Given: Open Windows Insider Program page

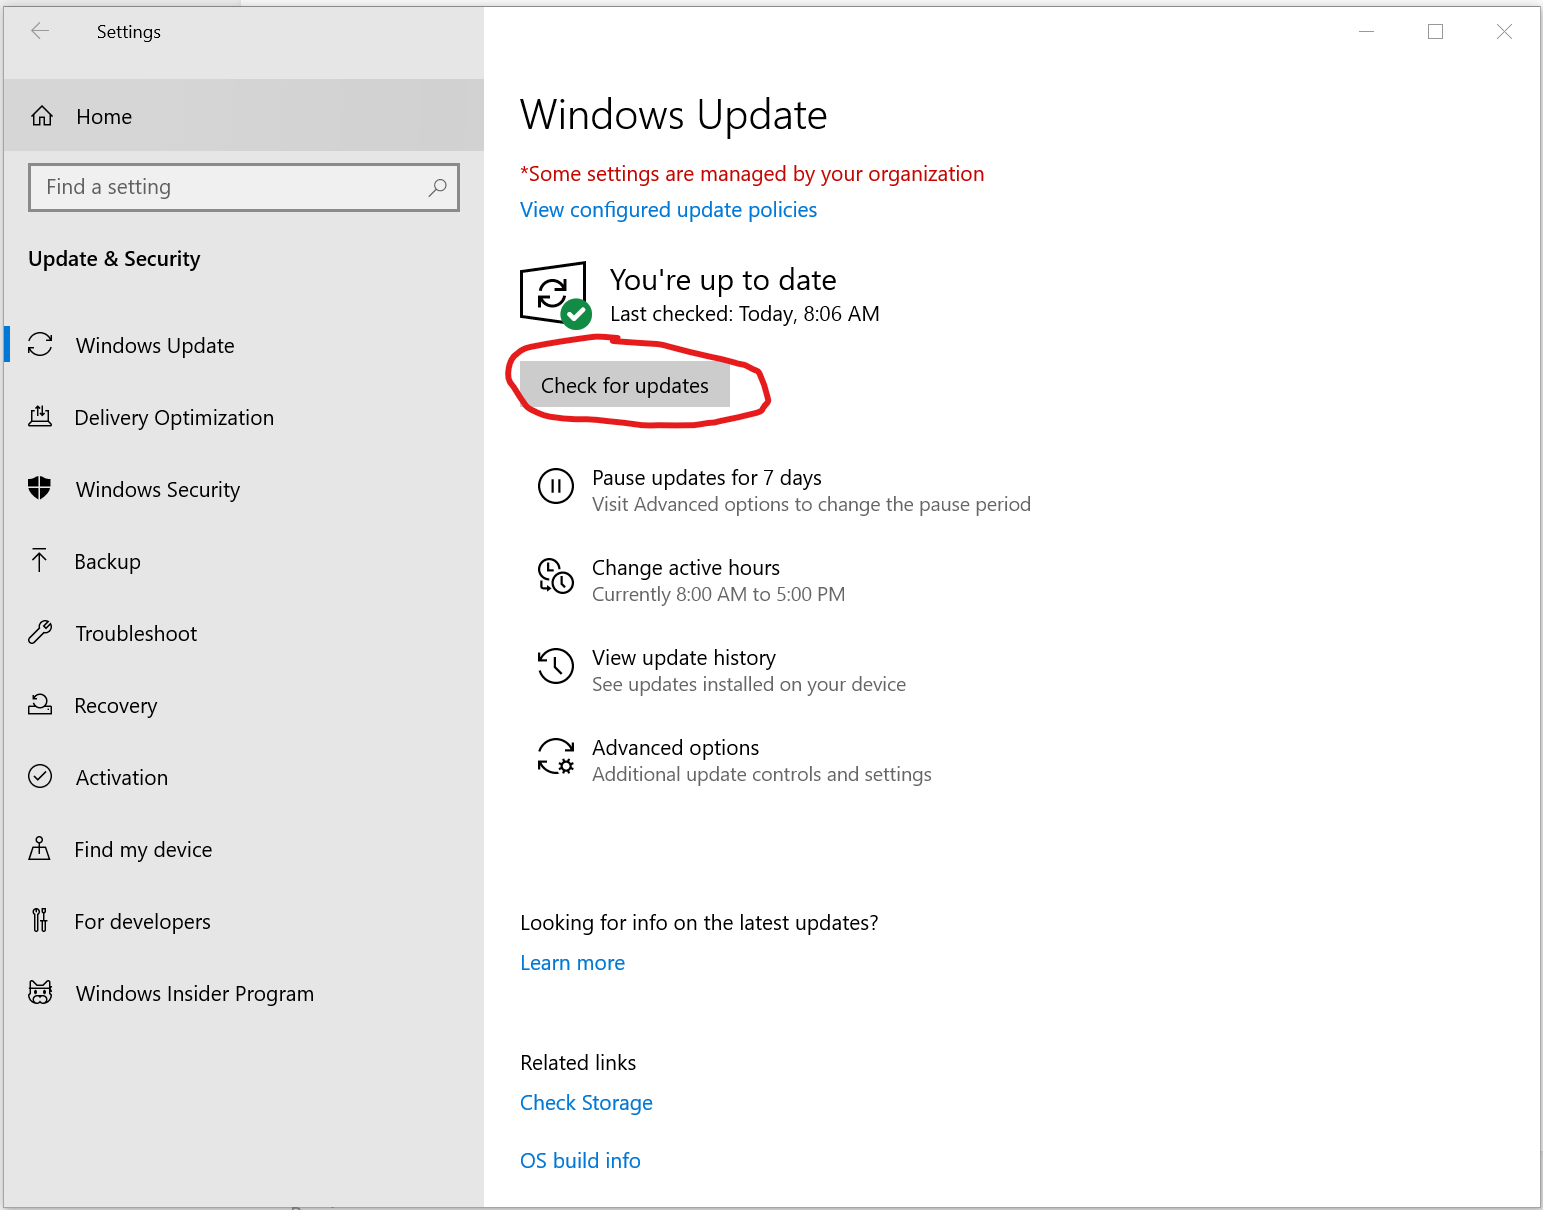Looking at the screenshot, I should (244, 993).
